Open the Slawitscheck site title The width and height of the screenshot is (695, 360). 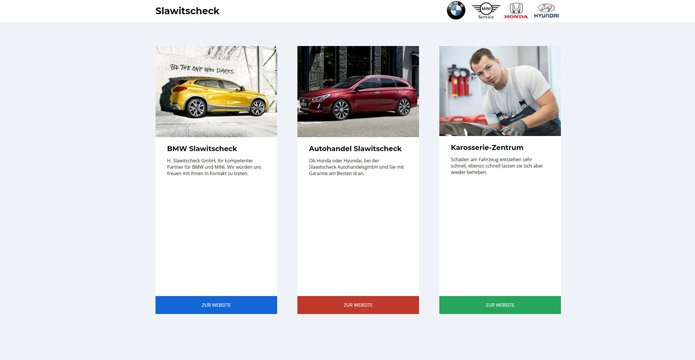(187, 11)
